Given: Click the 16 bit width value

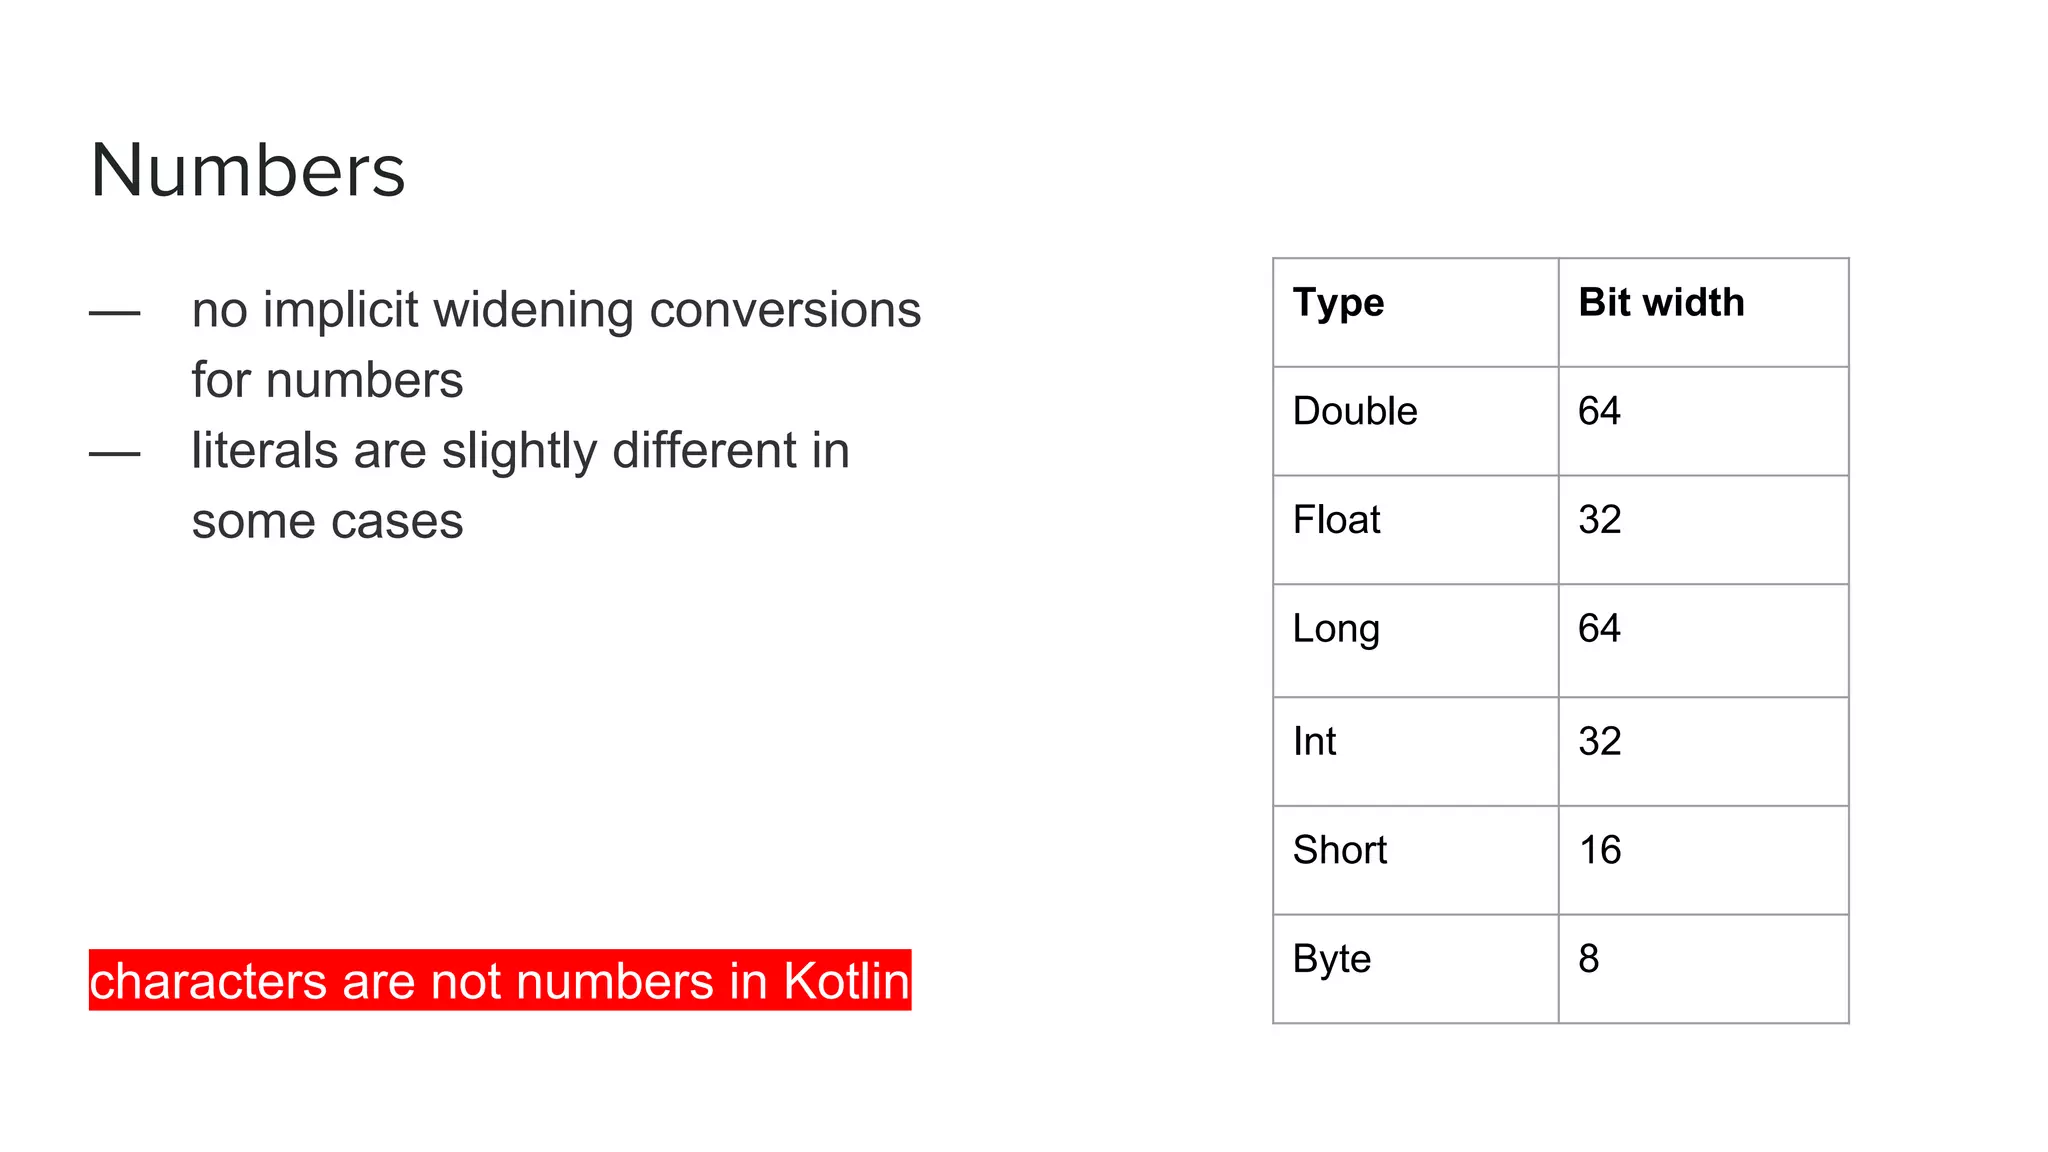Looking at the screenshot, I should [x=1599, y=850].
